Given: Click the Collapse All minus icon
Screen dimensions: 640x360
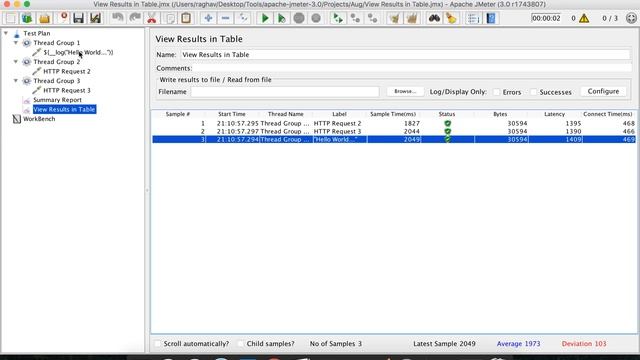Looking at the screenshot, I should click(x=225, y=18).
